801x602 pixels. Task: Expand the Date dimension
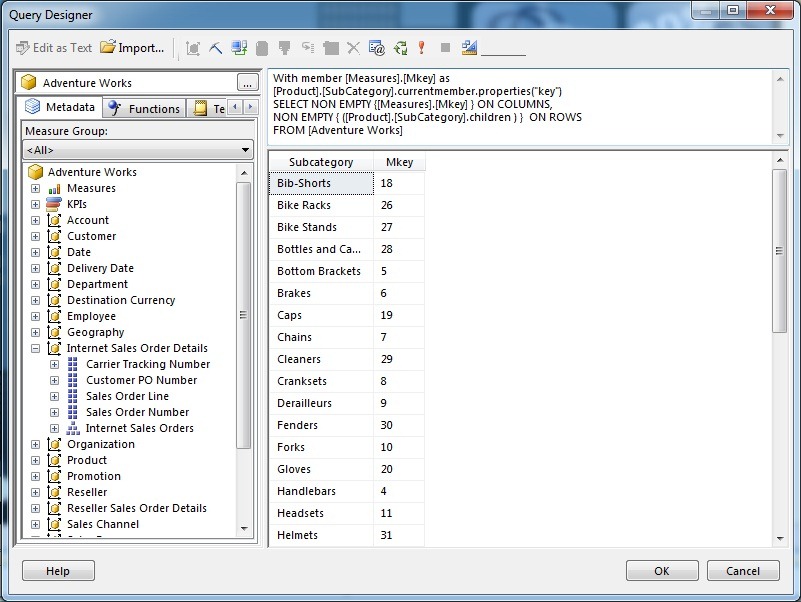35,252
